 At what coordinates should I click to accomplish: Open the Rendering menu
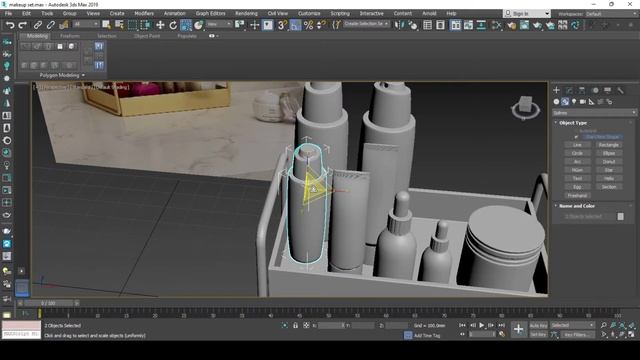click(x=246, y=13)
